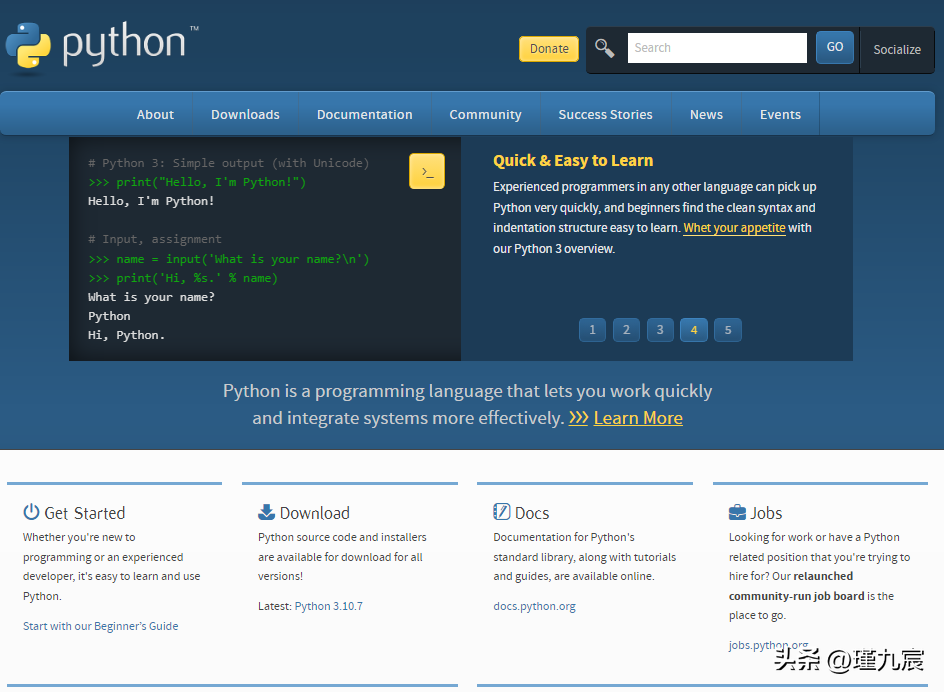Follow the Whet your appetite link
This screenshot has height=692, width=944.
[x=734, y=228]
